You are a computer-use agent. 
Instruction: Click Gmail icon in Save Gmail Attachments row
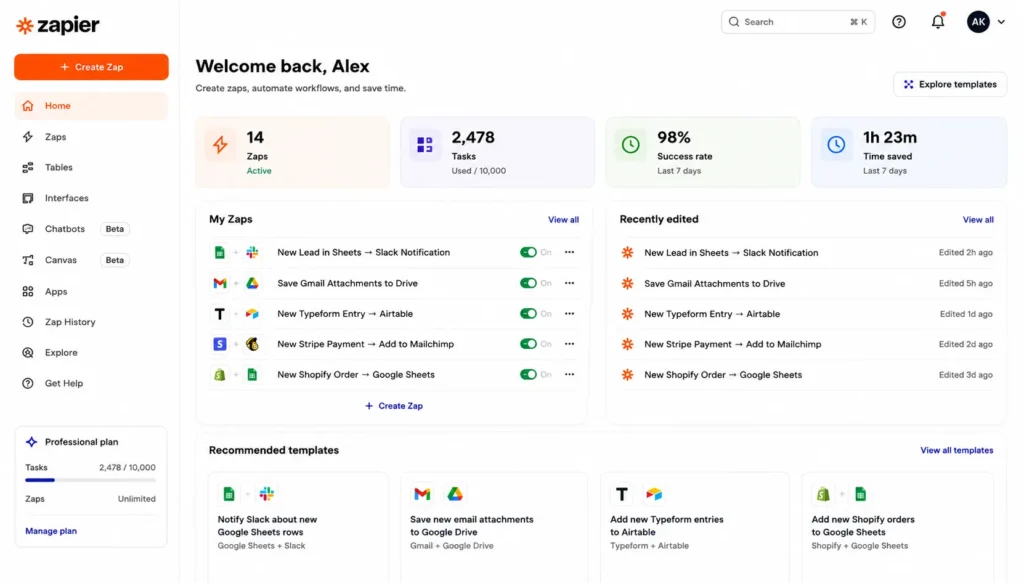point(220,283)
